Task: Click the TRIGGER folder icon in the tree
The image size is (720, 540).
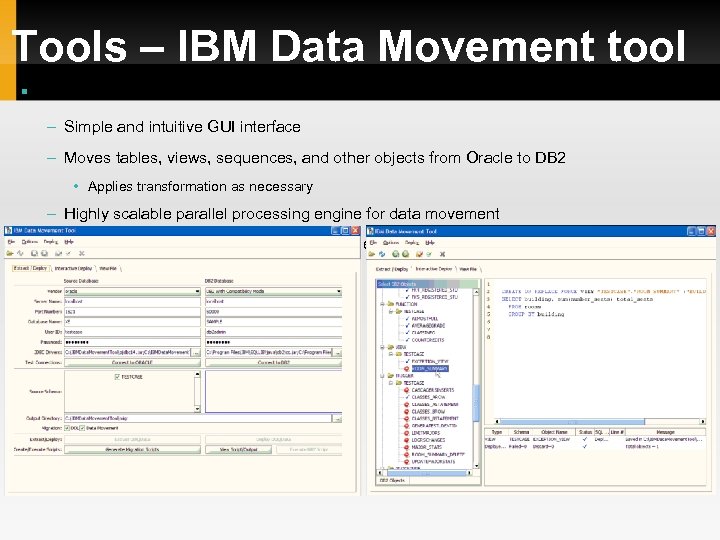Action: 391,376
